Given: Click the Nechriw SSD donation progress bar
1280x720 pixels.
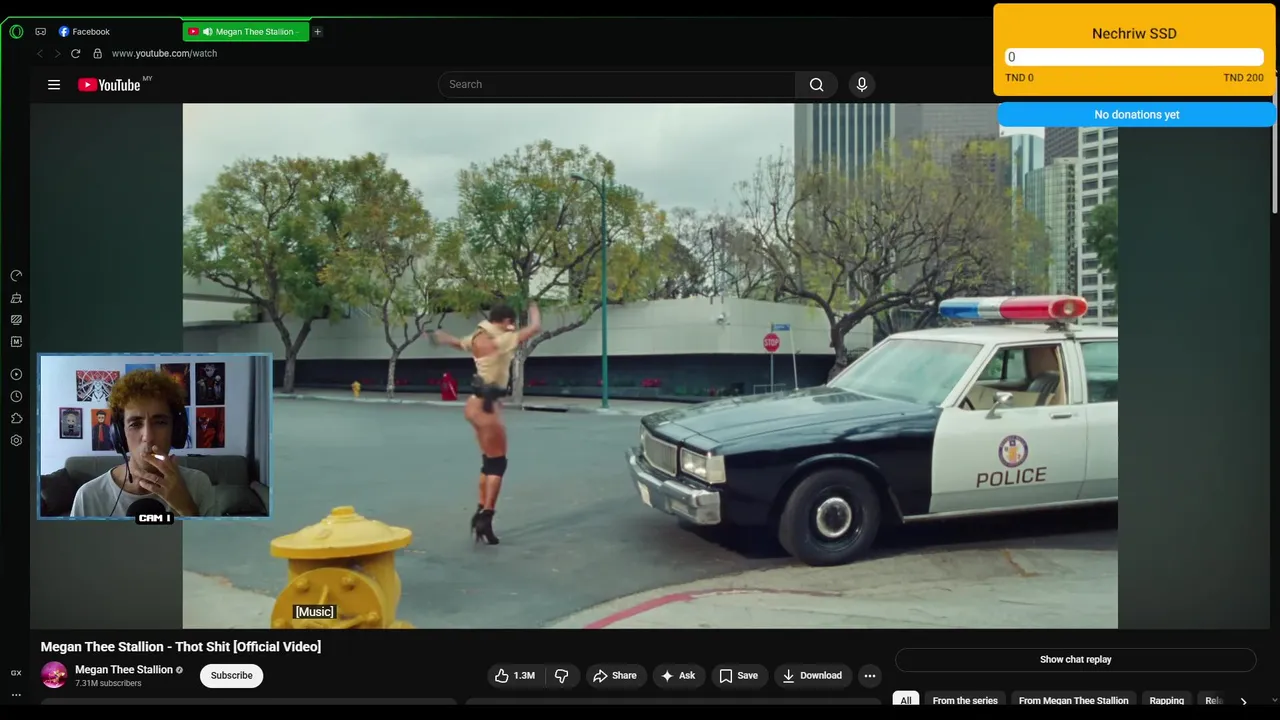Looking at the screenshot, I should click(1134, 57).
